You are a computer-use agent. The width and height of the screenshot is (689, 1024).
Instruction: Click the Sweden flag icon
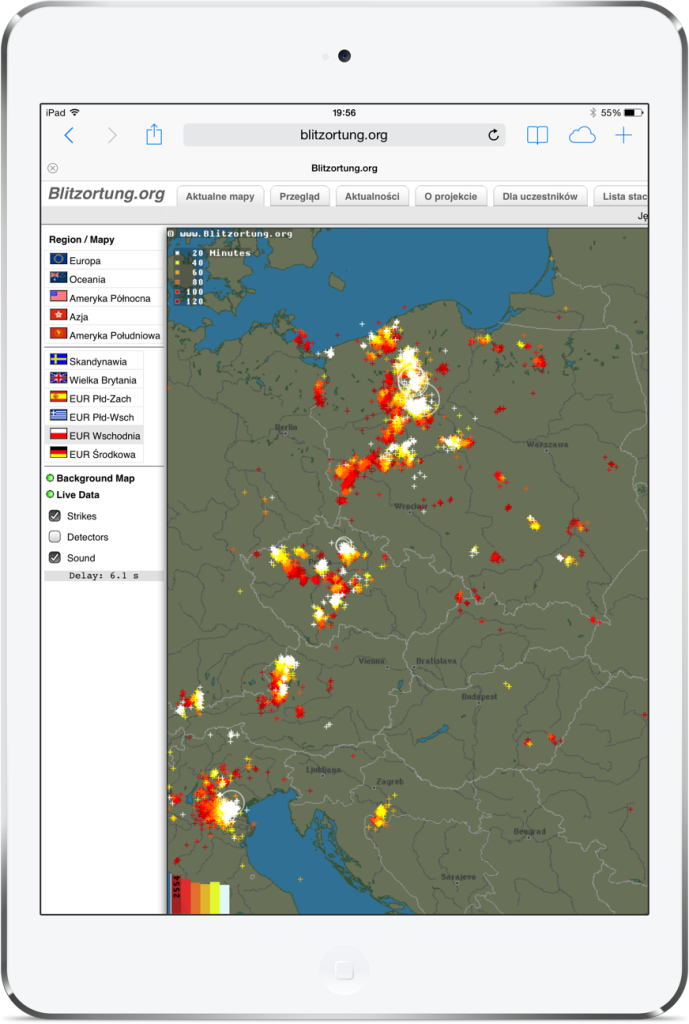pos(58,359)
